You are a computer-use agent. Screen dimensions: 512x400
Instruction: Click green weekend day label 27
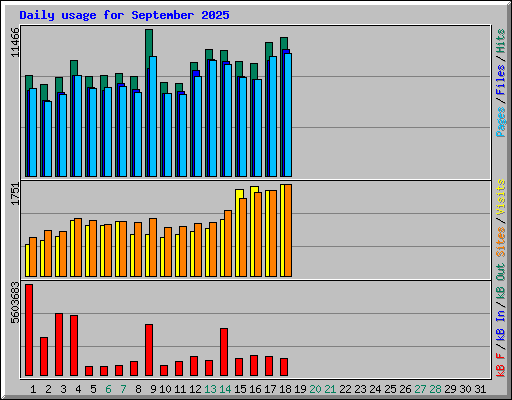click(420, 389)
